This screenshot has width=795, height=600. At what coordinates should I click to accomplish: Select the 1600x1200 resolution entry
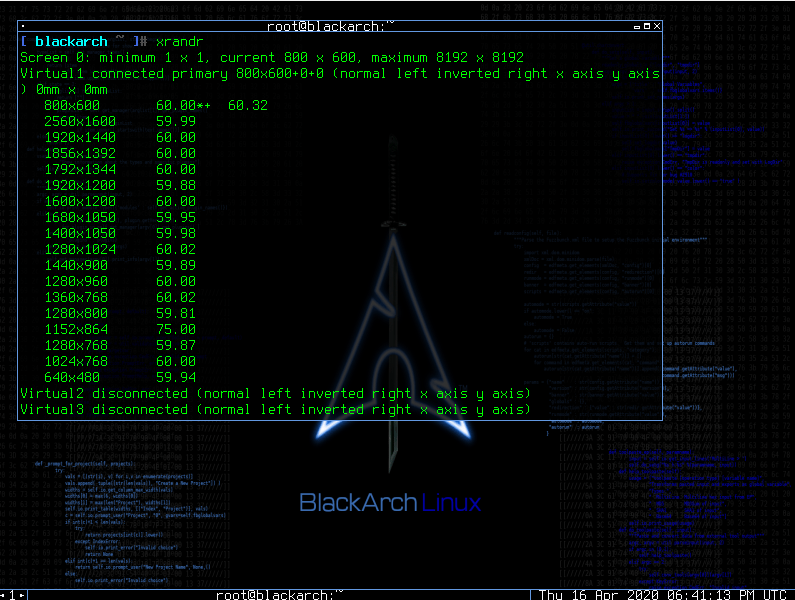coord(80,201)
